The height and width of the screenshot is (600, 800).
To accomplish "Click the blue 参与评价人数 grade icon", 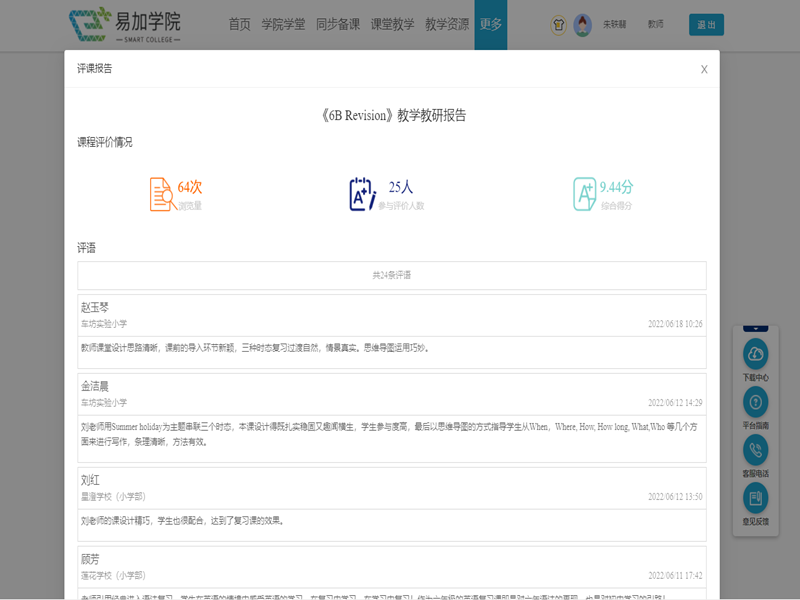I will coord(361,194).
